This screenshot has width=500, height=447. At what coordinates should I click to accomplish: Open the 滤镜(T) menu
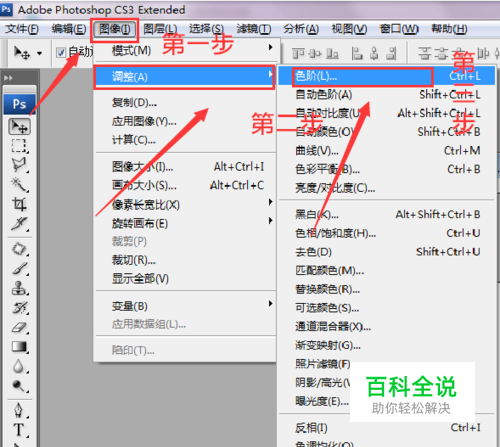coord(254,29)
